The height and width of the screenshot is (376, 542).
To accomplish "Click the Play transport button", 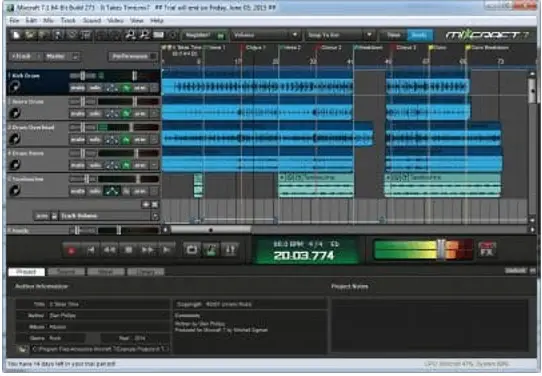I will click(166, 250).
